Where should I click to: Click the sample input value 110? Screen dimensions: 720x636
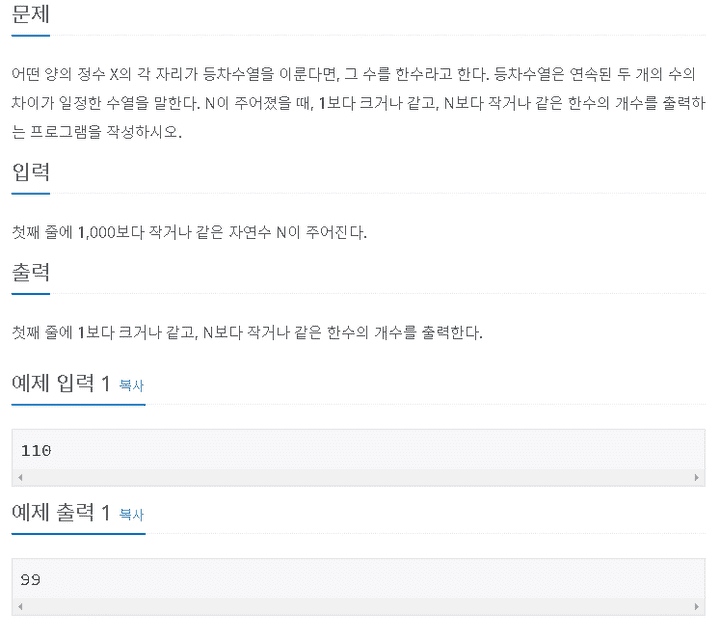click(x=36, y=450)
